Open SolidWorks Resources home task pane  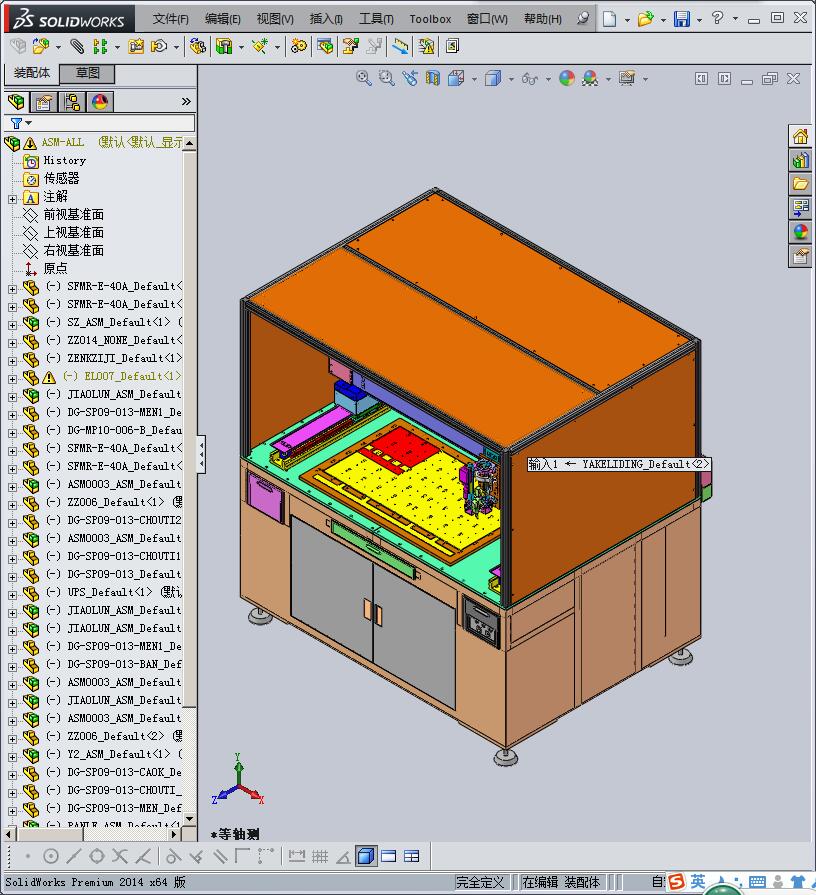pyautogui.click(x=800, y=136)
